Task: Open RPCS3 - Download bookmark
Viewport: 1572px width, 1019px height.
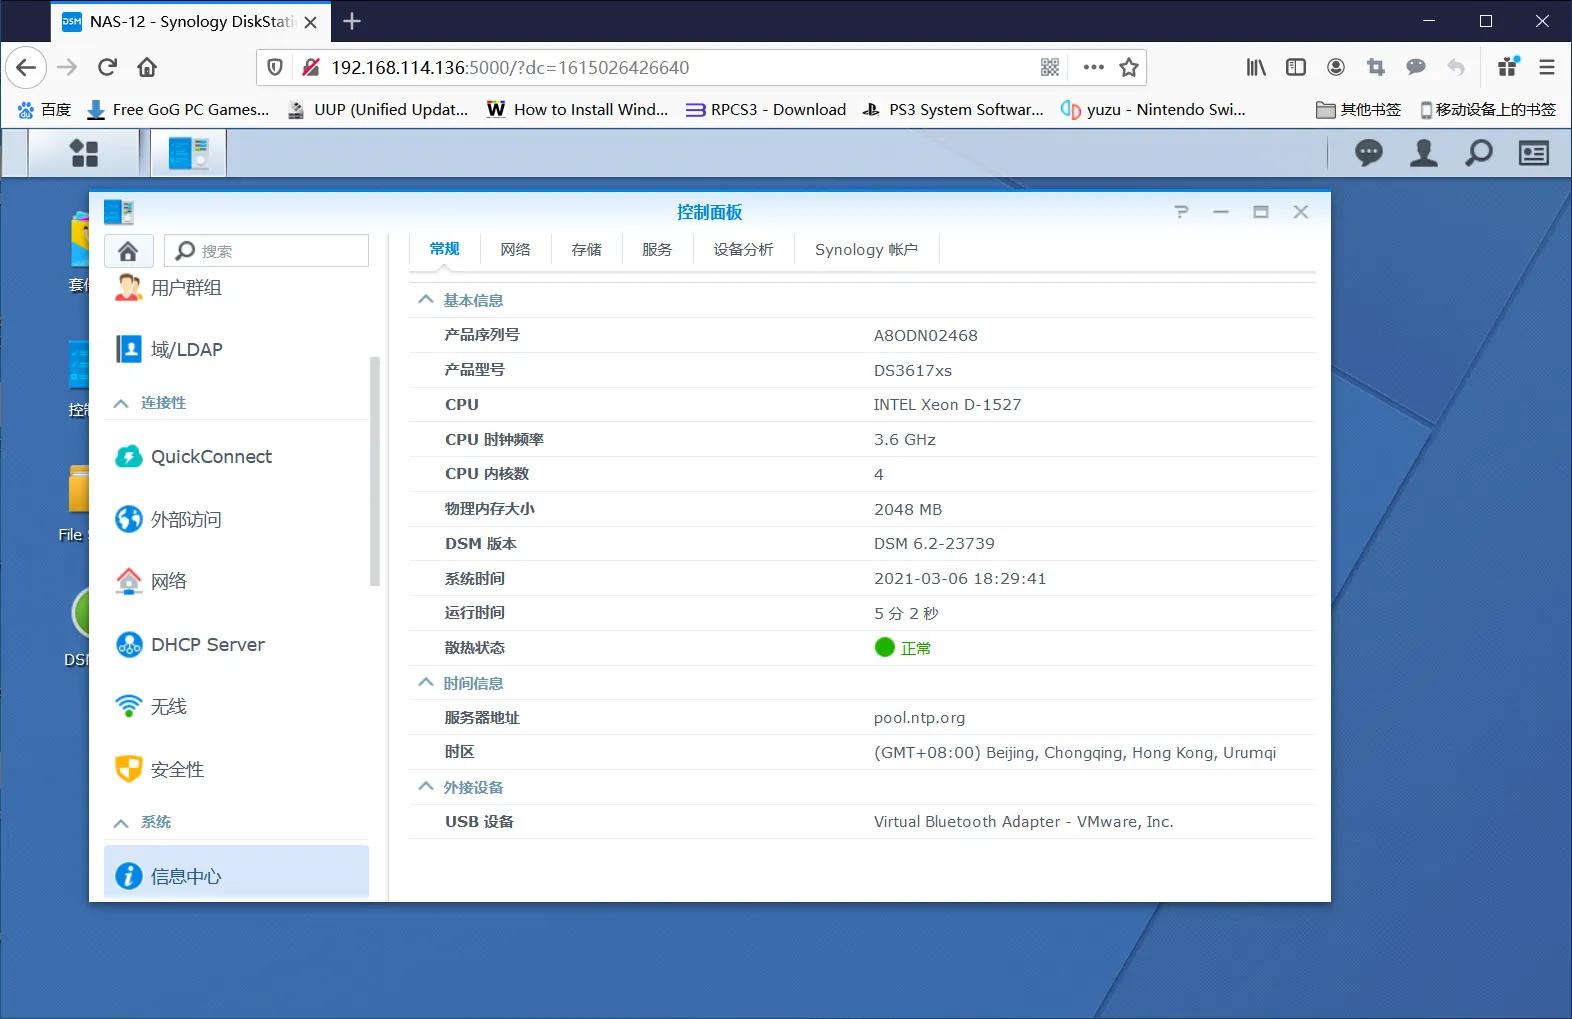Action: (766, 110)
